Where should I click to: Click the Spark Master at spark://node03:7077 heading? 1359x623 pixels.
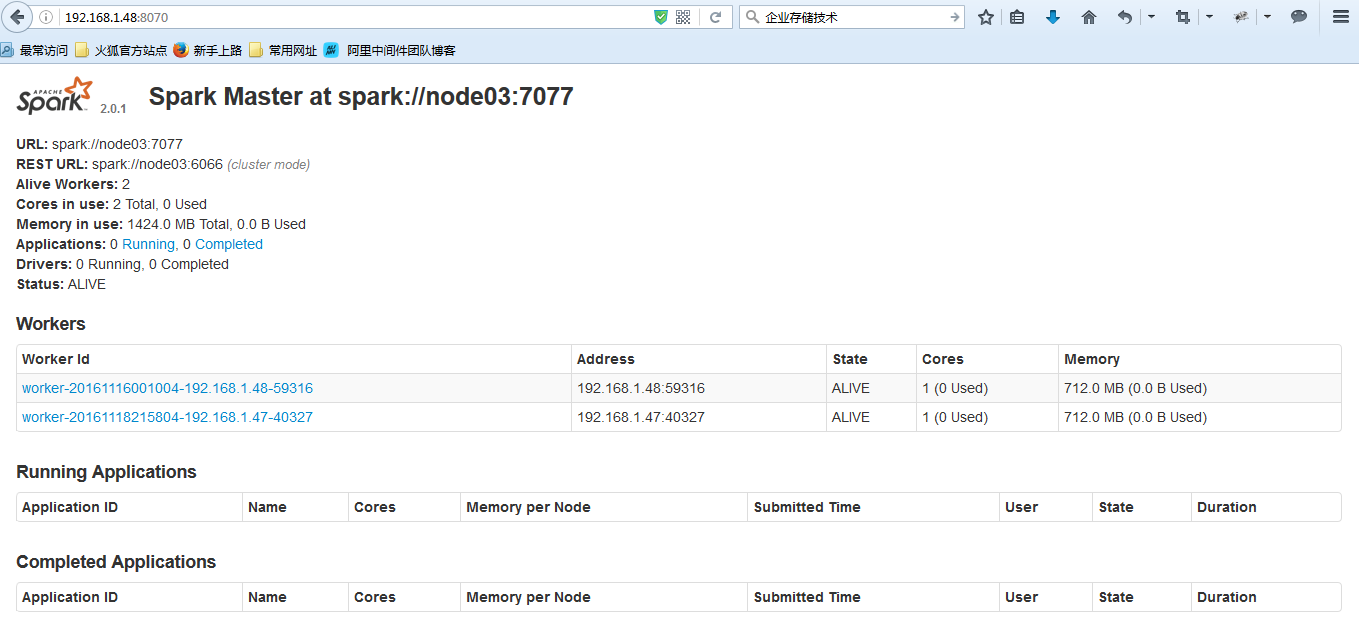pyautogui.click(x=361, y=96)
